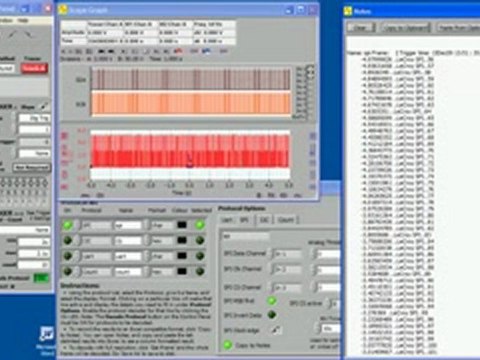
Task: Edit the name field in the SPI row
Action: 128,225
